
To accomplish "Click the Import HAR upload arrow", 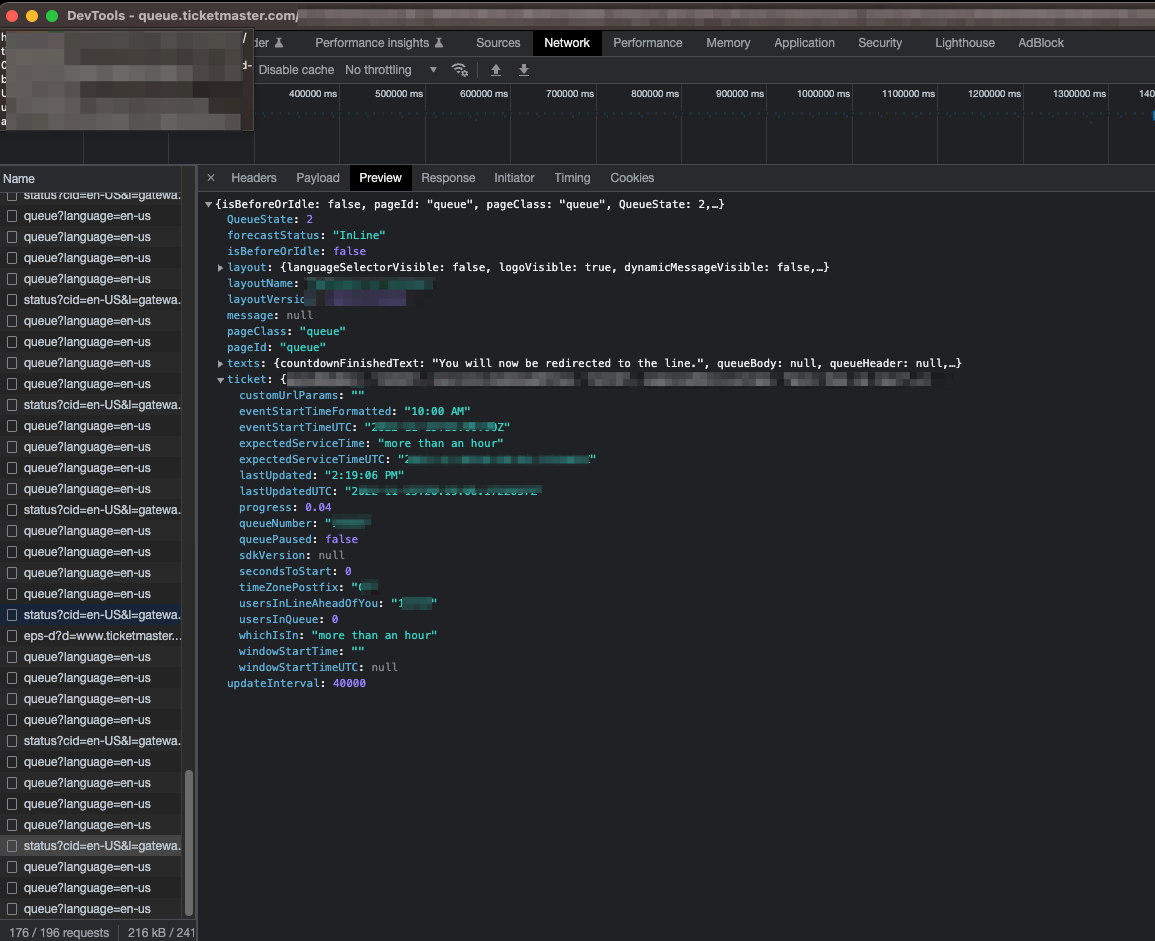I will click(496, 70).
